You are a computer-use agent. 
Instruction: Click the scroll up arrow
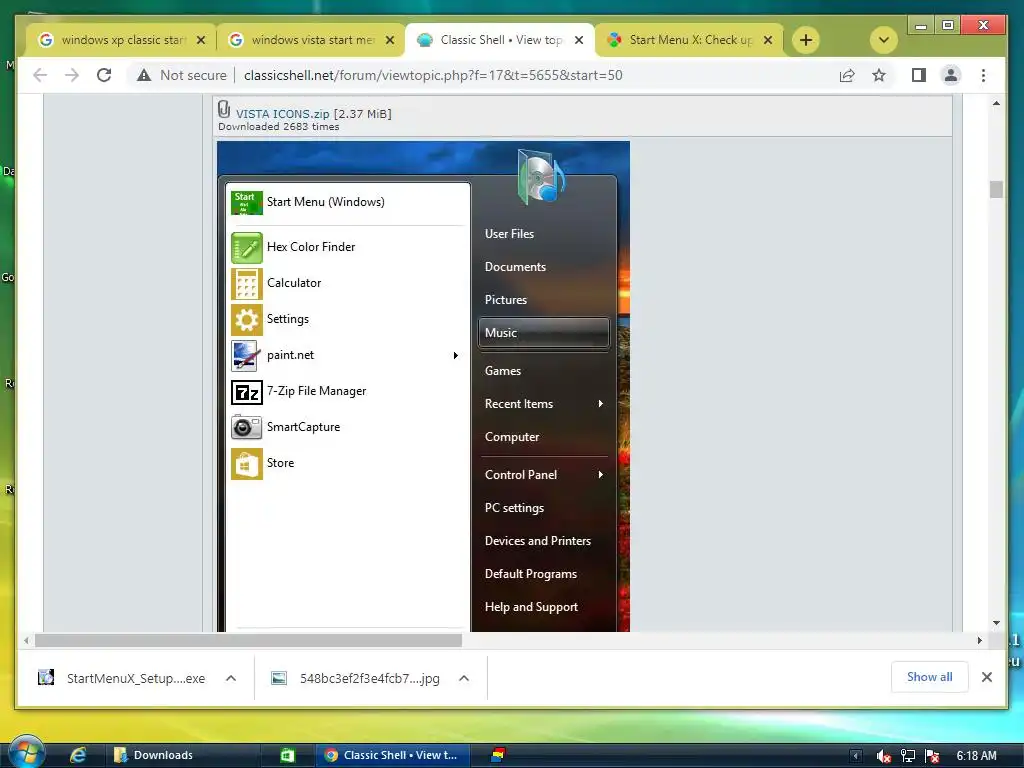click(996, 103)
